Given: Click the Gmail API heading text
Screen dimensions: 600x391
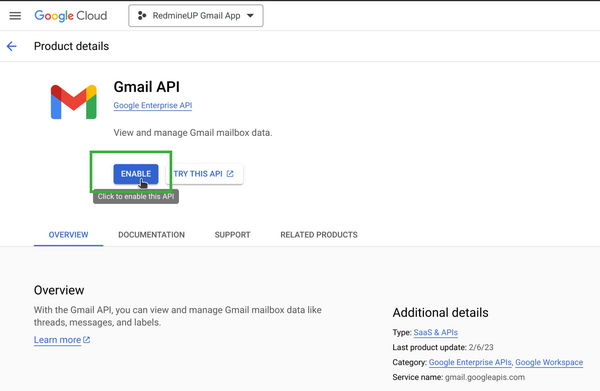Looking at the screenshot, I should pyautogui.click(x=147, y=87).
